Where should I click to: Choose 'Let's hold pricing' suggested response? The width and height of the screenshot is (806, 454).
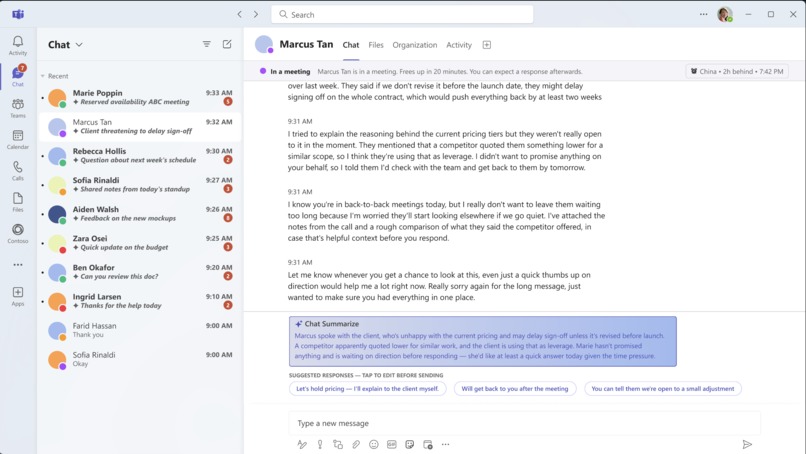[x=368, y=389]
